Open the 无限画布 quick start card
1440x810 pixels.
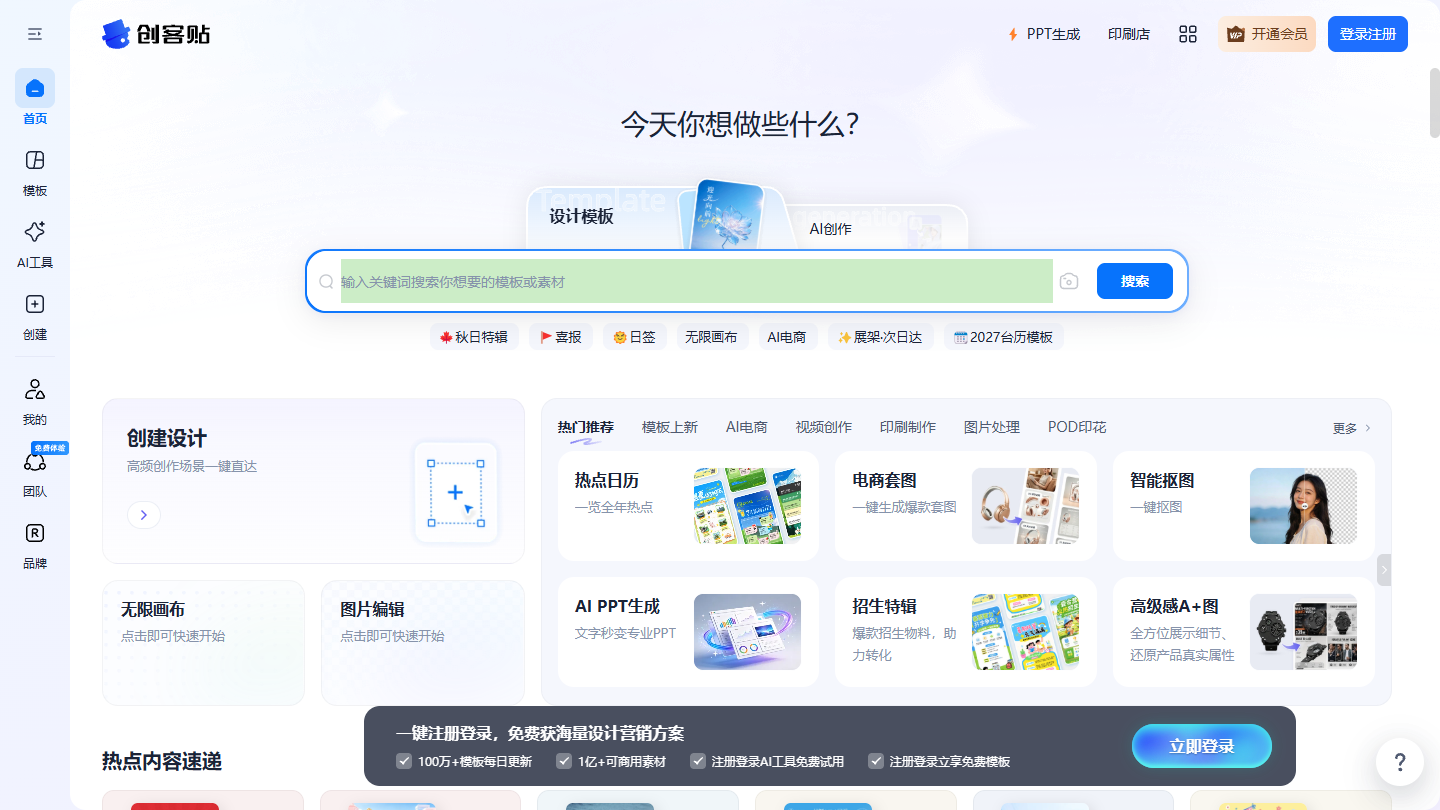pos(203,643)
